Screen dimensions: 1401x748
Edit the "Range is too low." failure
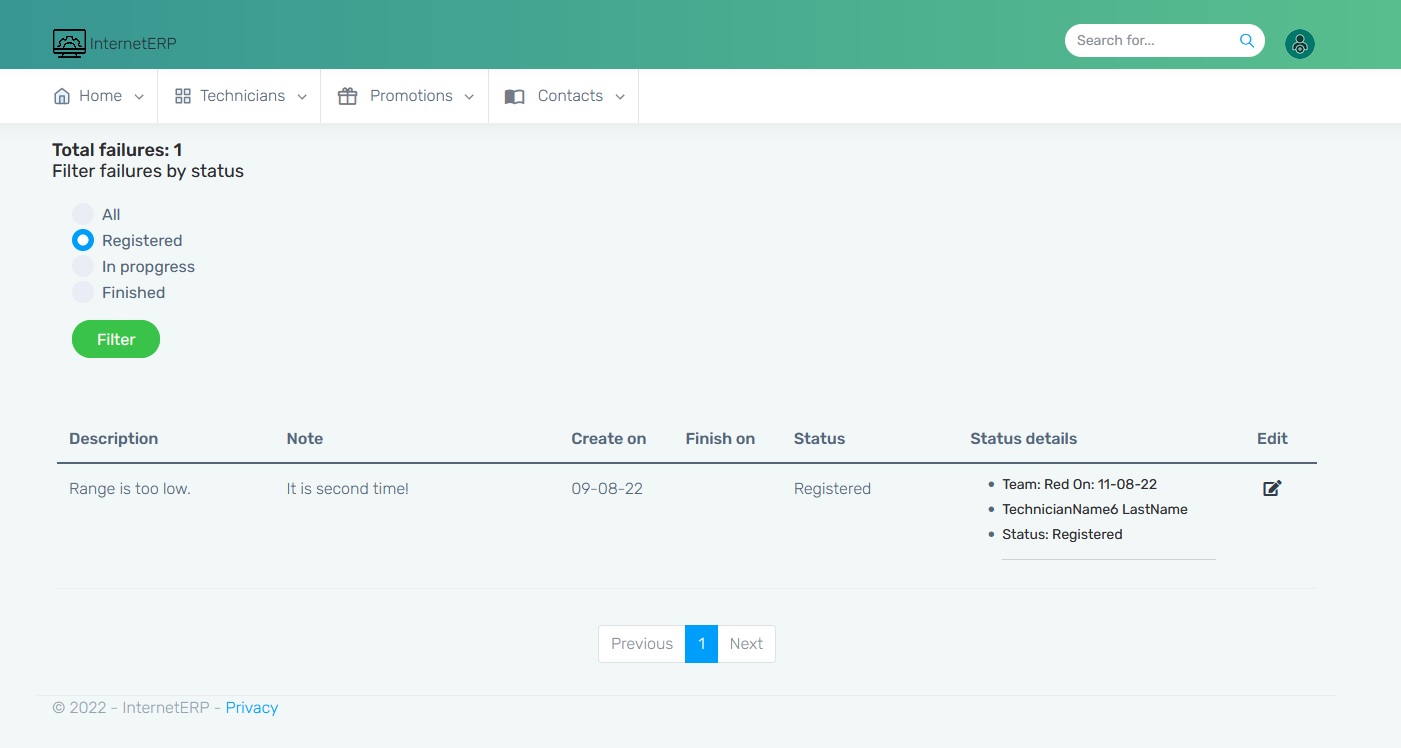1272,488
